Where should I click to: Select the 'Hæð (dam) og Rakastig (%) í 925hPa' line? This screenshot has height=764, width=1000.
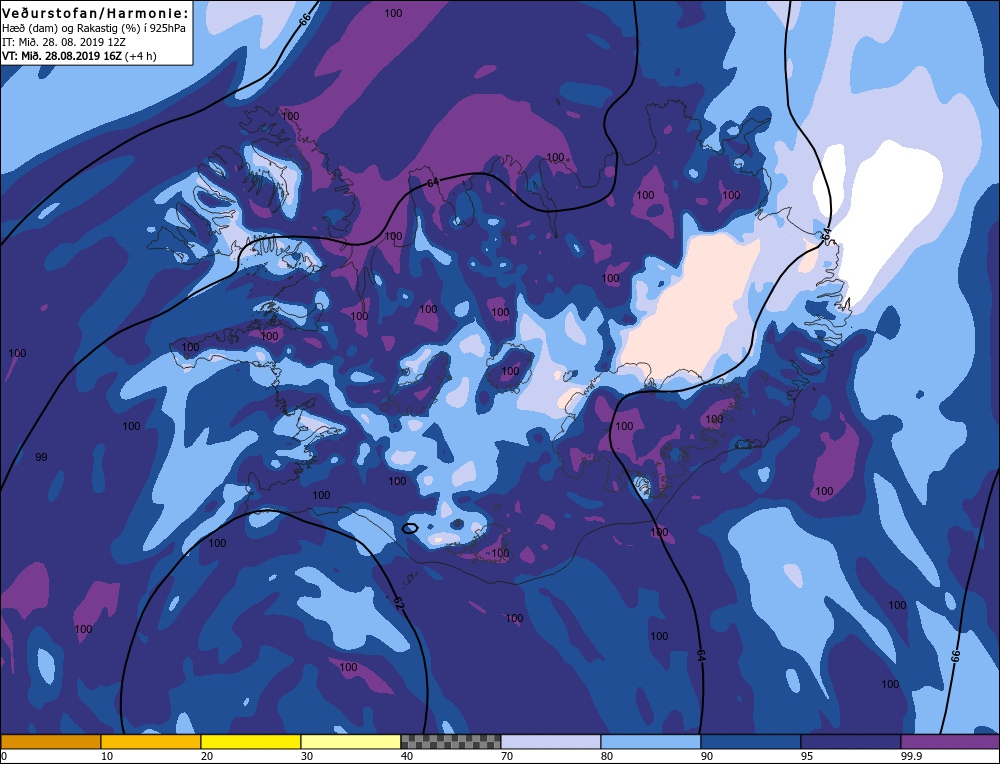tap(94, 28)
